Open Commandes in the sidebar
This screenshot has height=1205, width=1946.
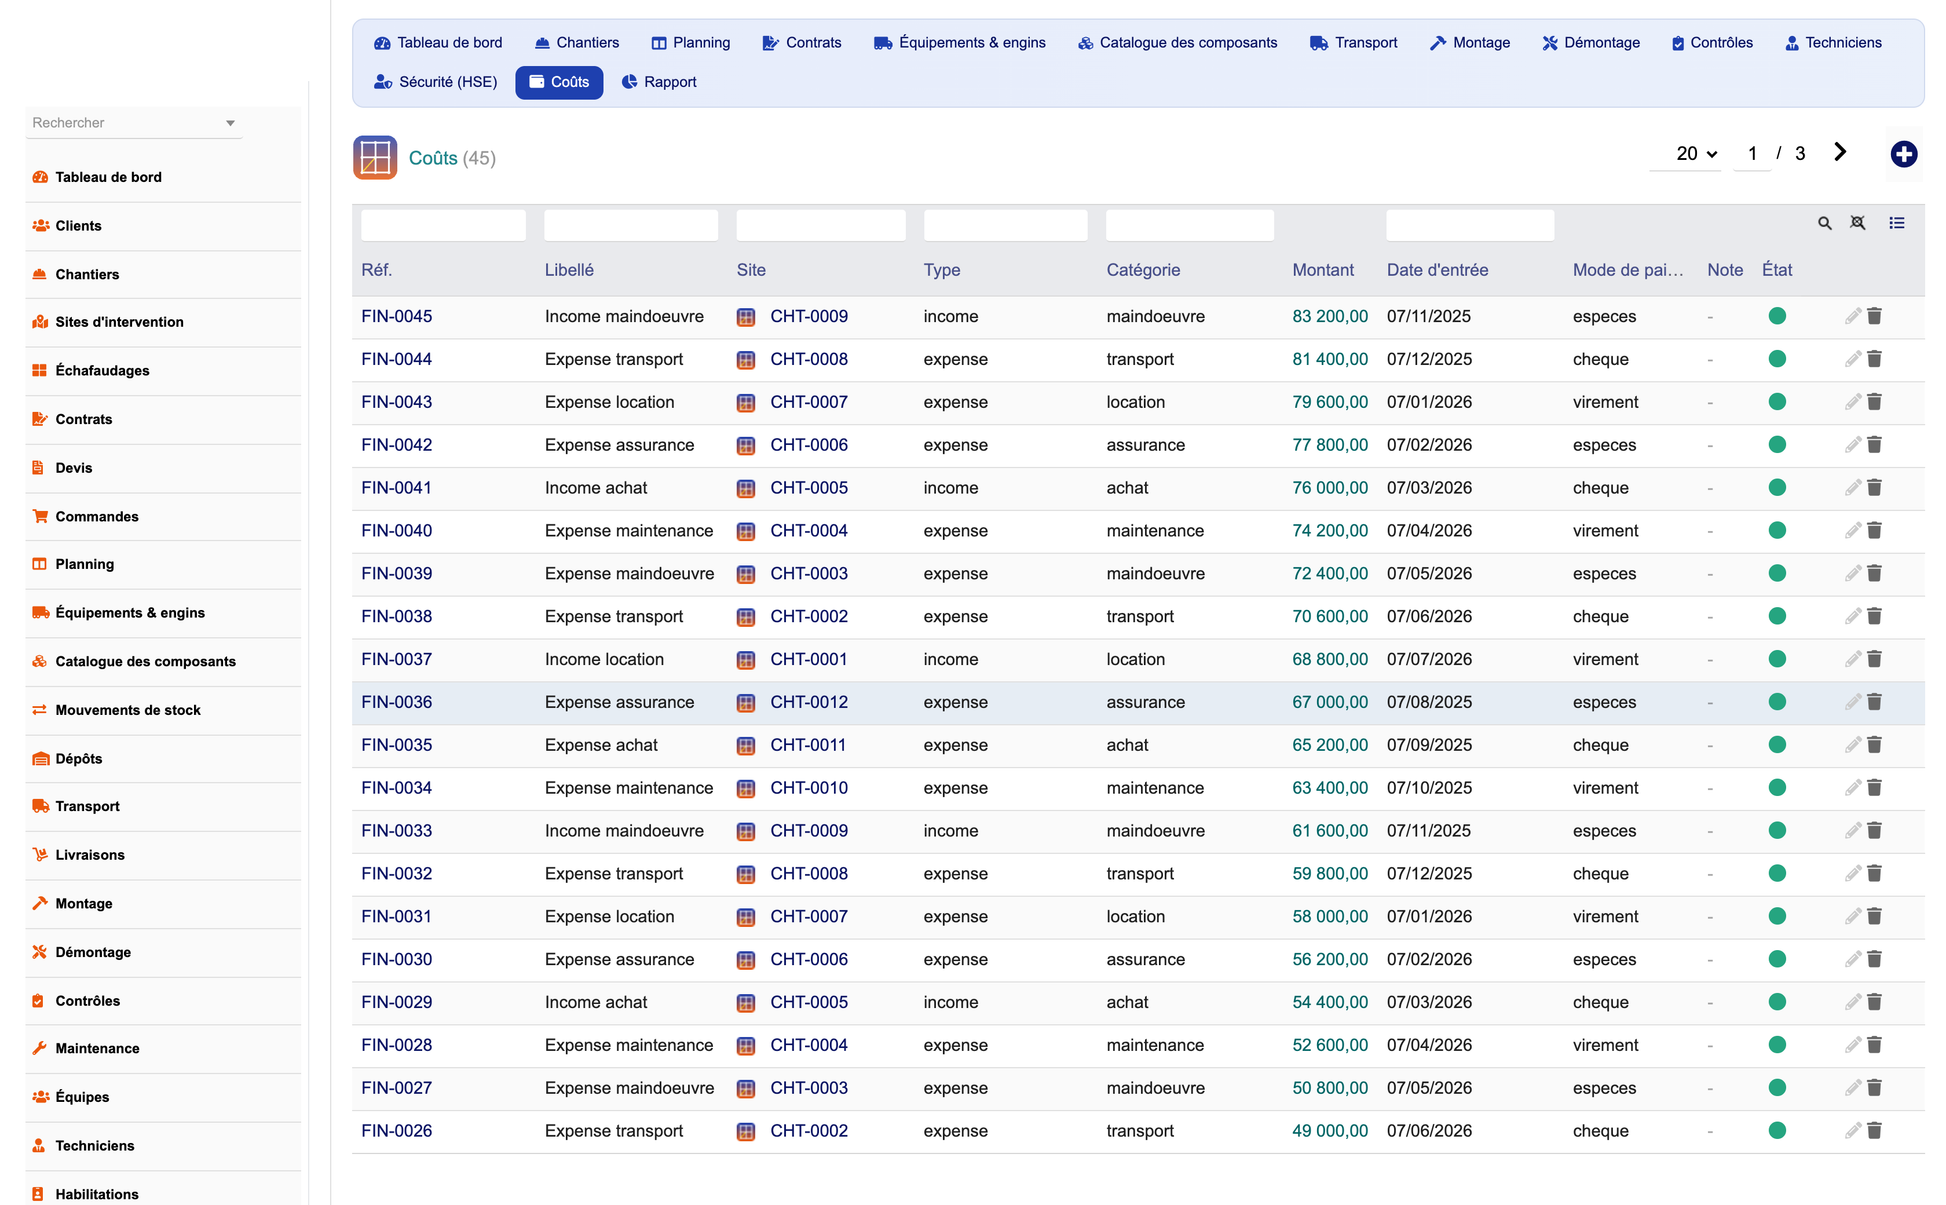[x=97, y=516]
